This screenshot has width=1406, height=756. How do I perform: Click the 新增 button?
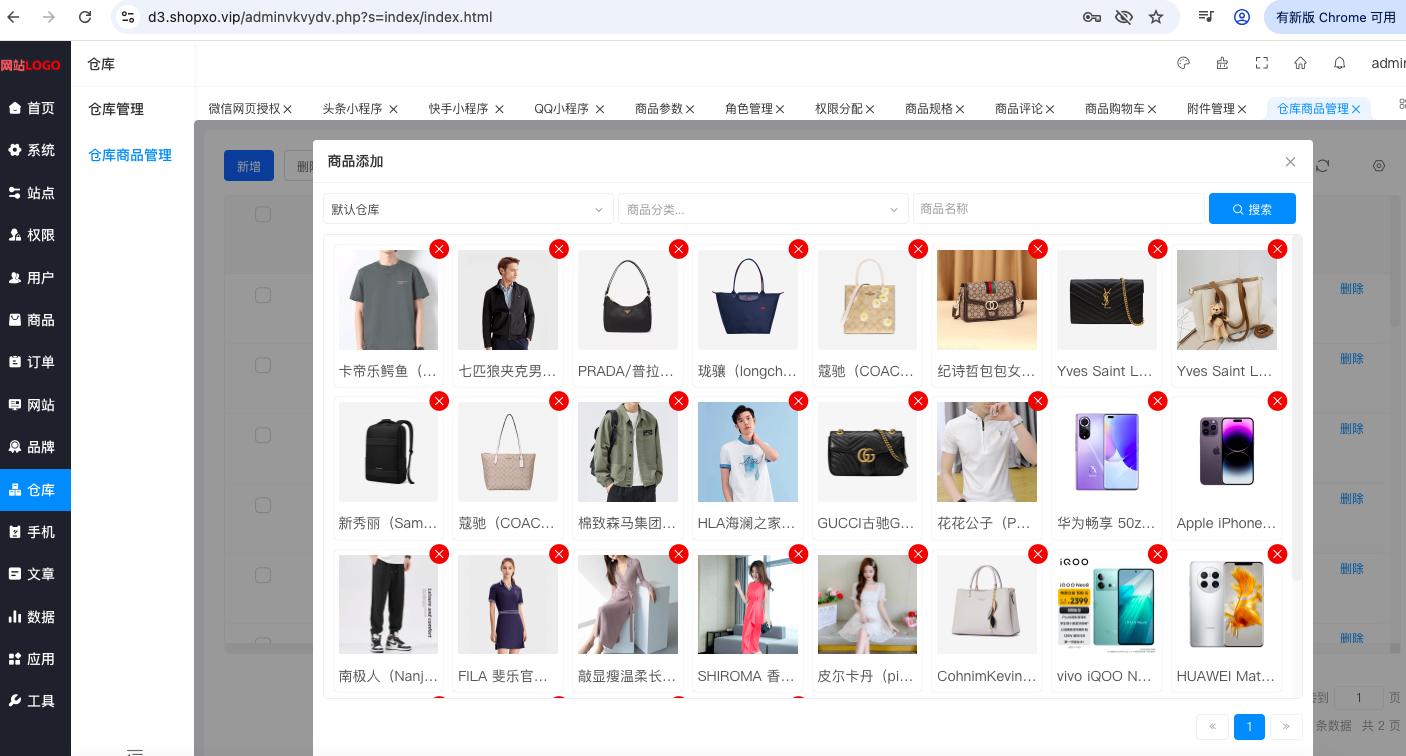pos(249,166)
